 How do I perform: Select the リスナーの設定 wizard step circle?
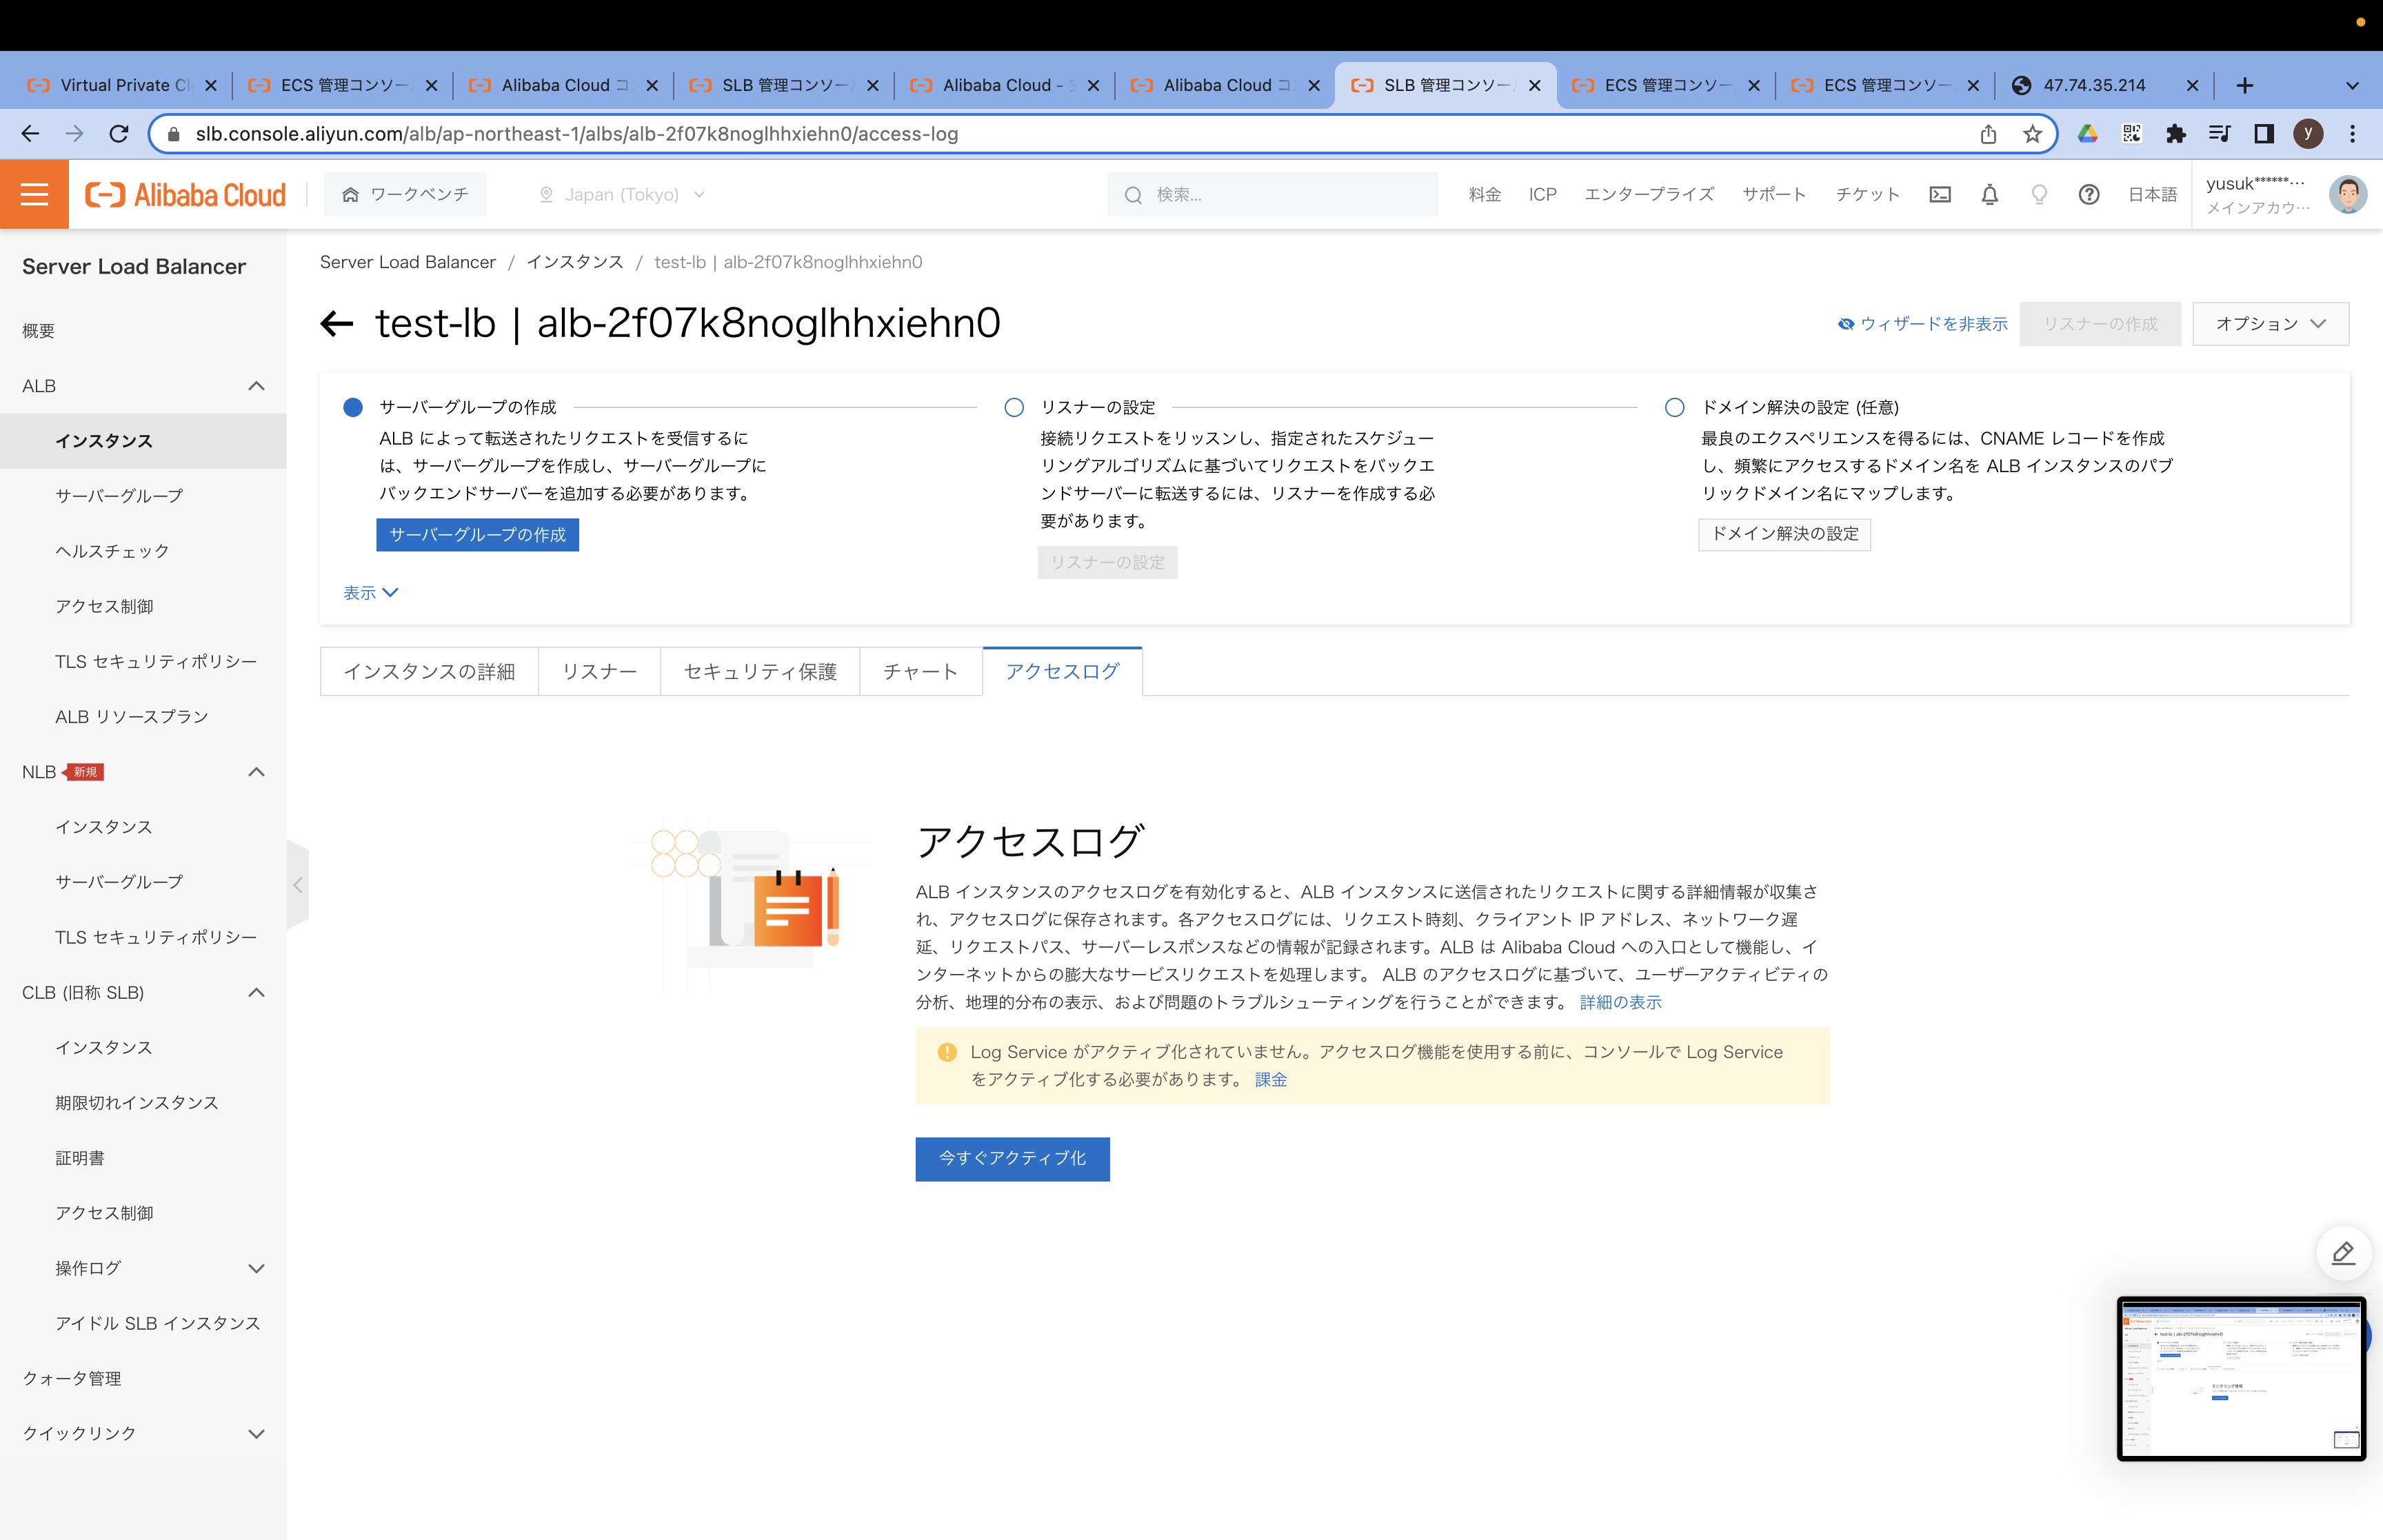coord(1013,407)
